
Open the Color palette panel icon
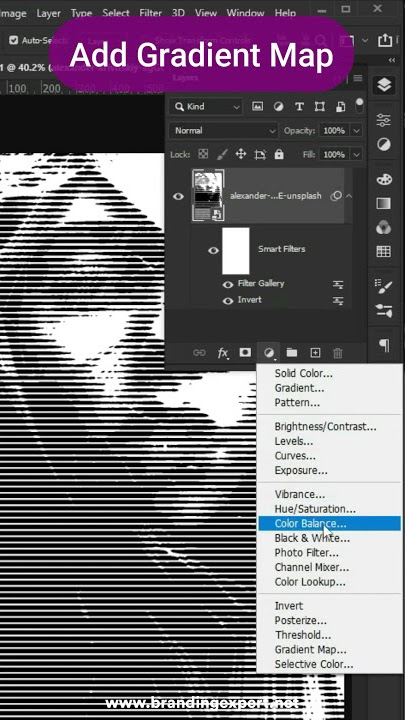384,180
